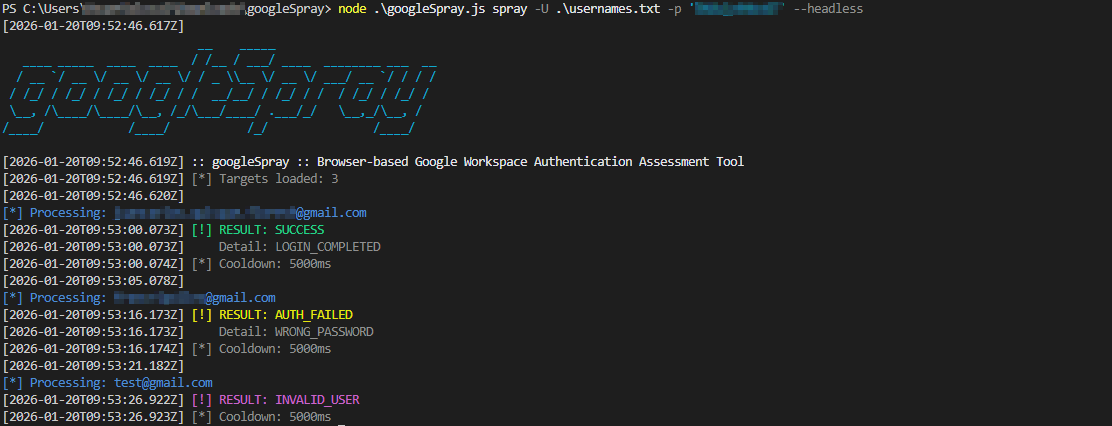This screenshot has width=1112, height=426.
Task: Click the timestamp 09:53:00.073Z beside RESULT: SUCCESS
Action: (94, 230)
